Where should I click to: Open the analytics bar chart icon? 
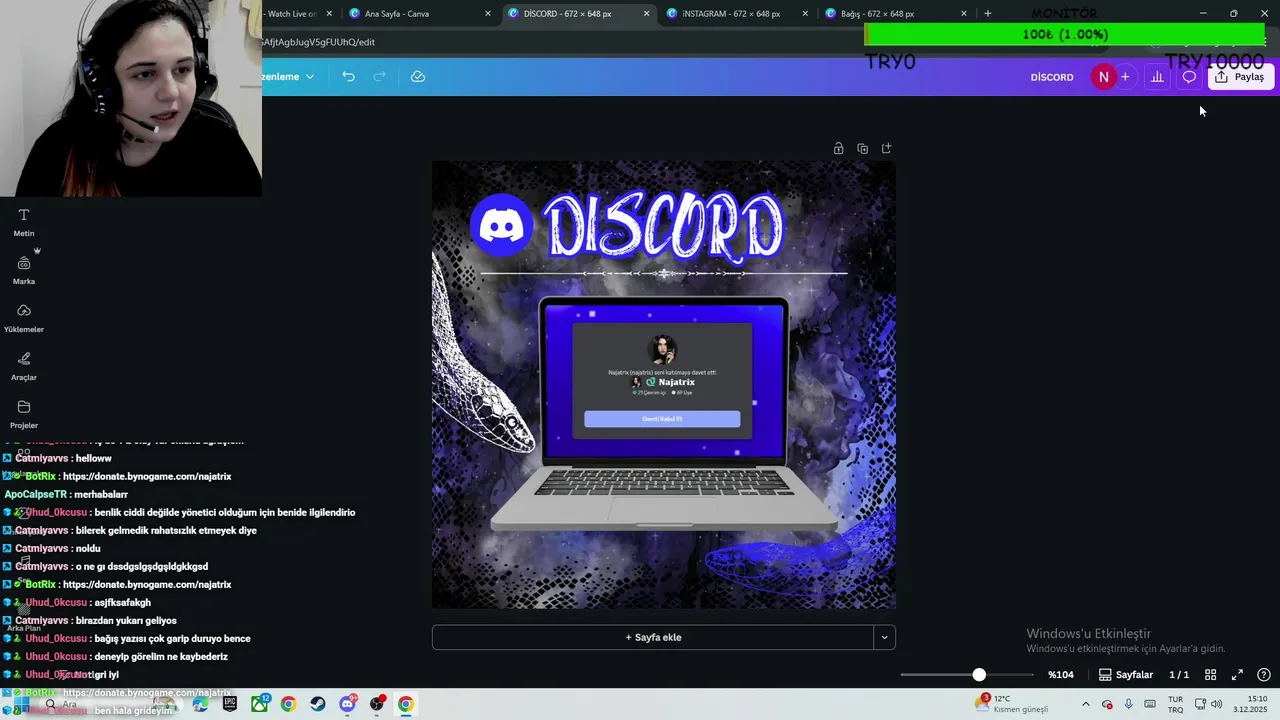[1157, 77]
